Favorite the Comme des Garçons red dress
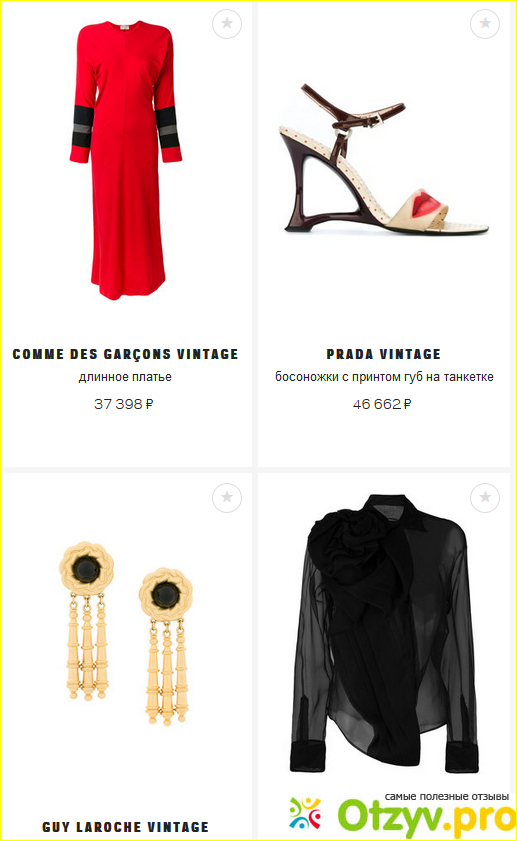 click(227, 24)
